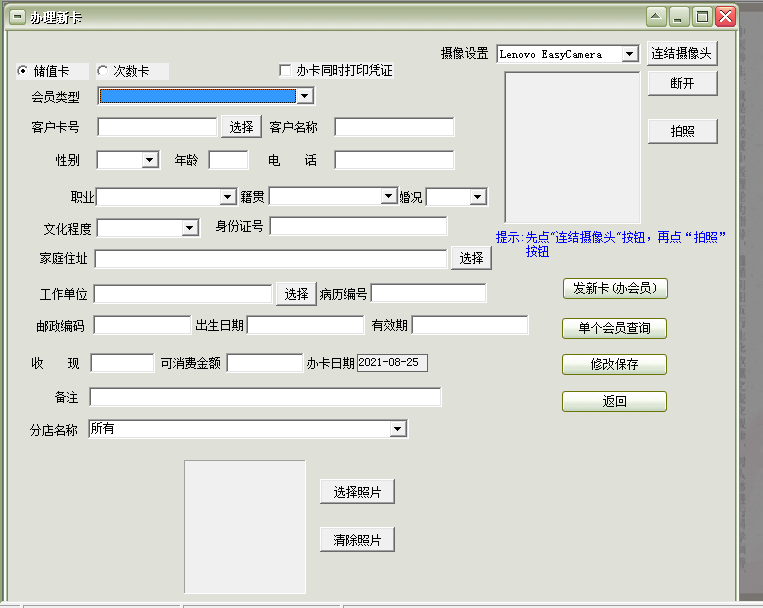Open the 会员类型 dropdown
763x608 pixels.
(x=305, y=96)
